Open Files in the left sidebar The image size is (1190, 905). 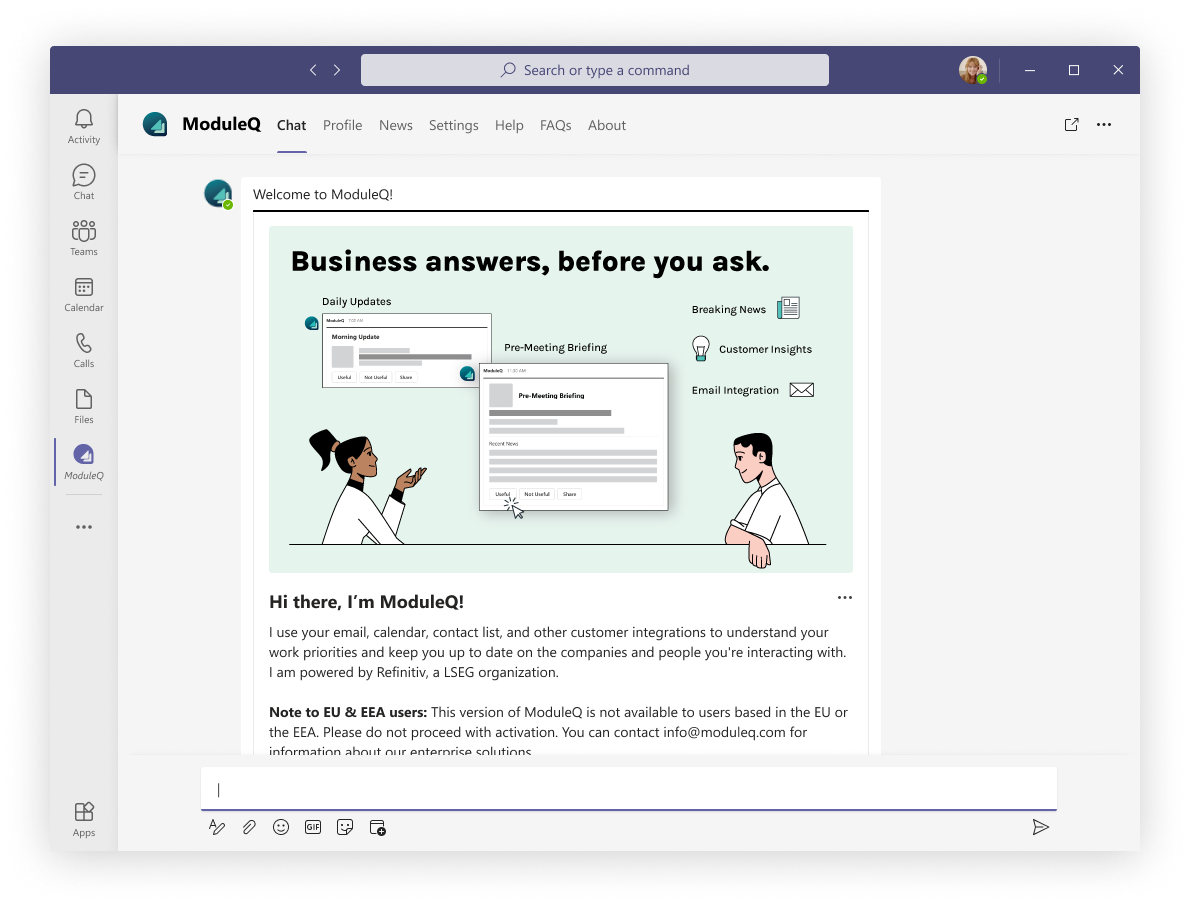83,406
